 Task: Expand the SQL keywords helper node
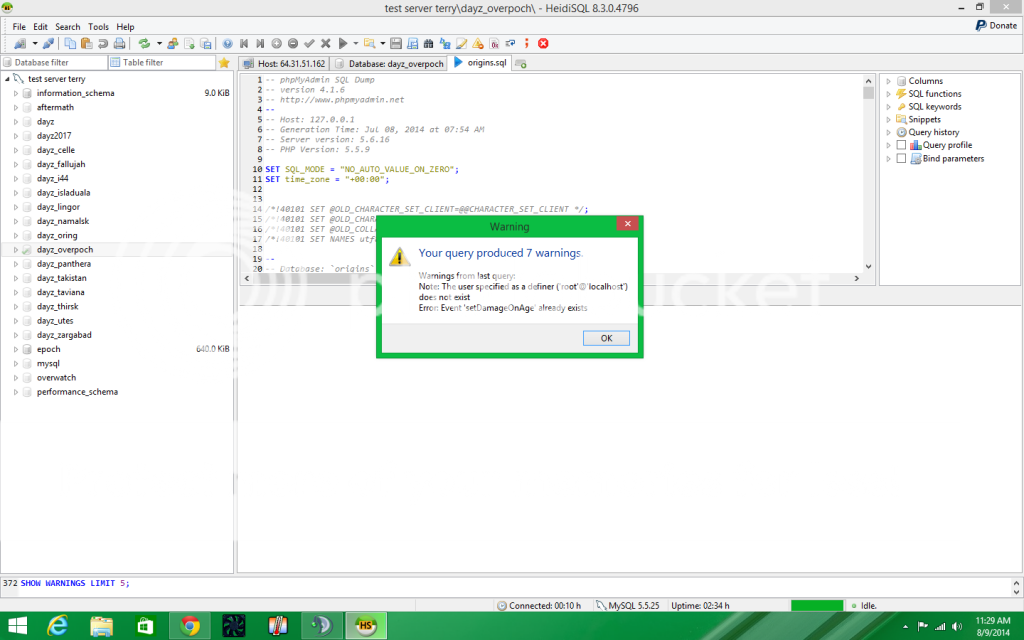click(x=888, y=107)
